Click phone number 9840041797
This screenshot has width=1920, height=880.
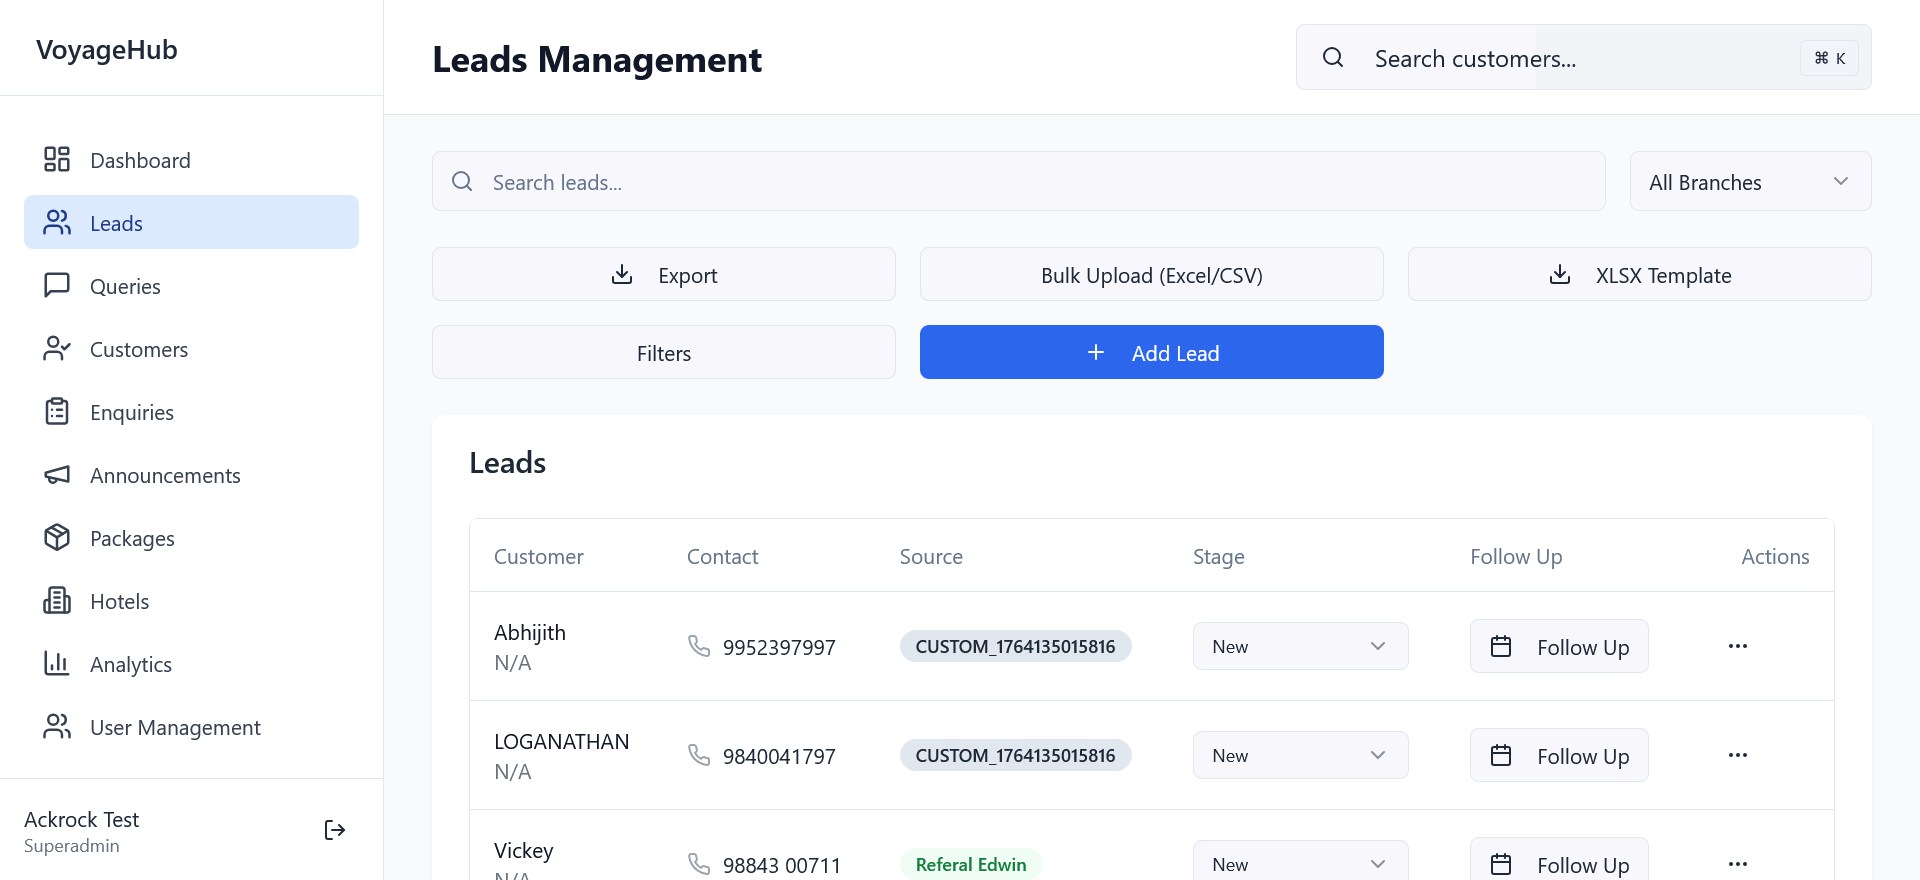click(779, 756)
